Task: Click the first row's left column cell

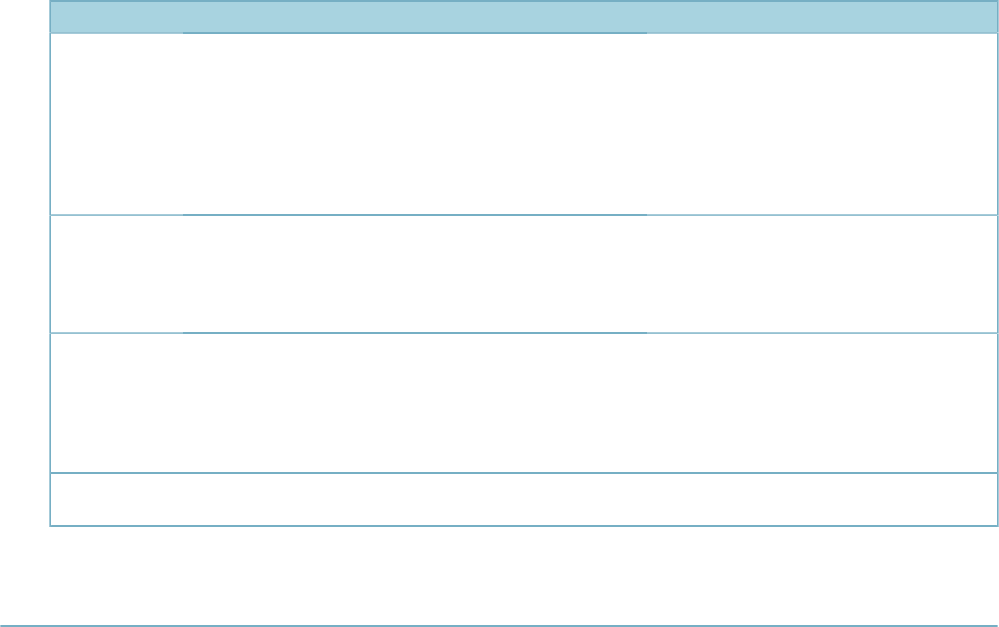Action: click(117, 124)
